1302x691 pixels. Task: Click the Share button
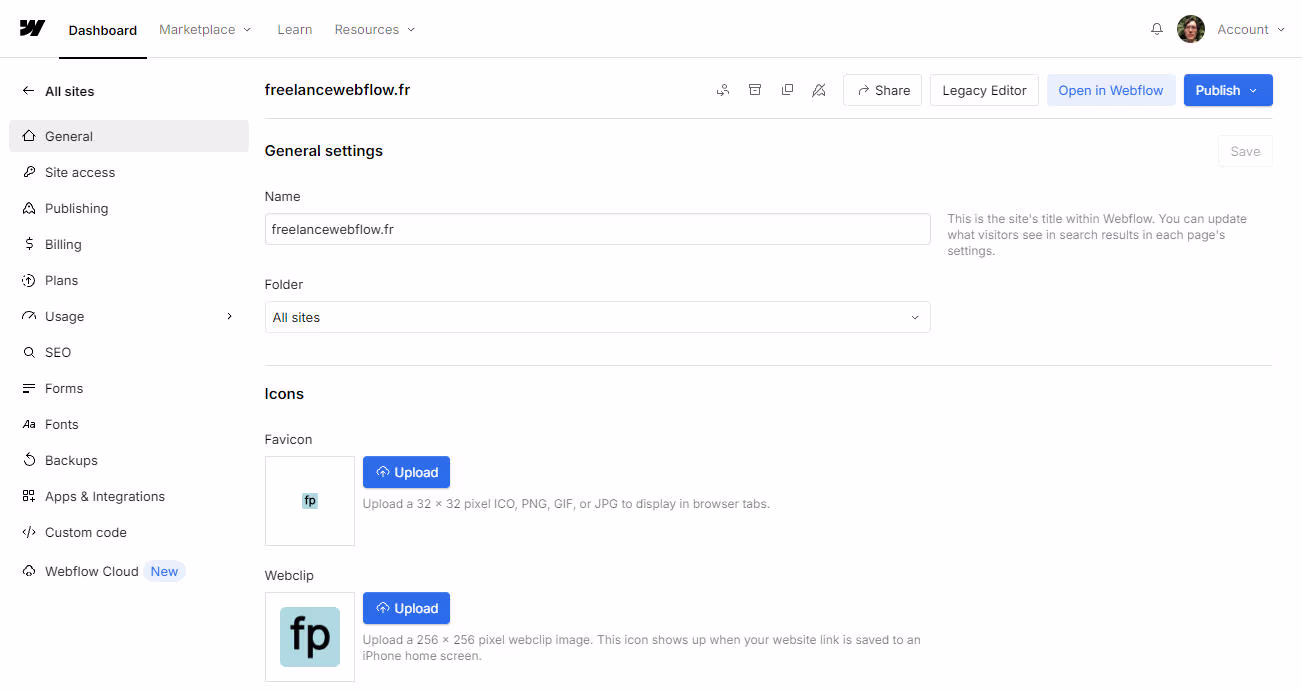coord(882,90)
